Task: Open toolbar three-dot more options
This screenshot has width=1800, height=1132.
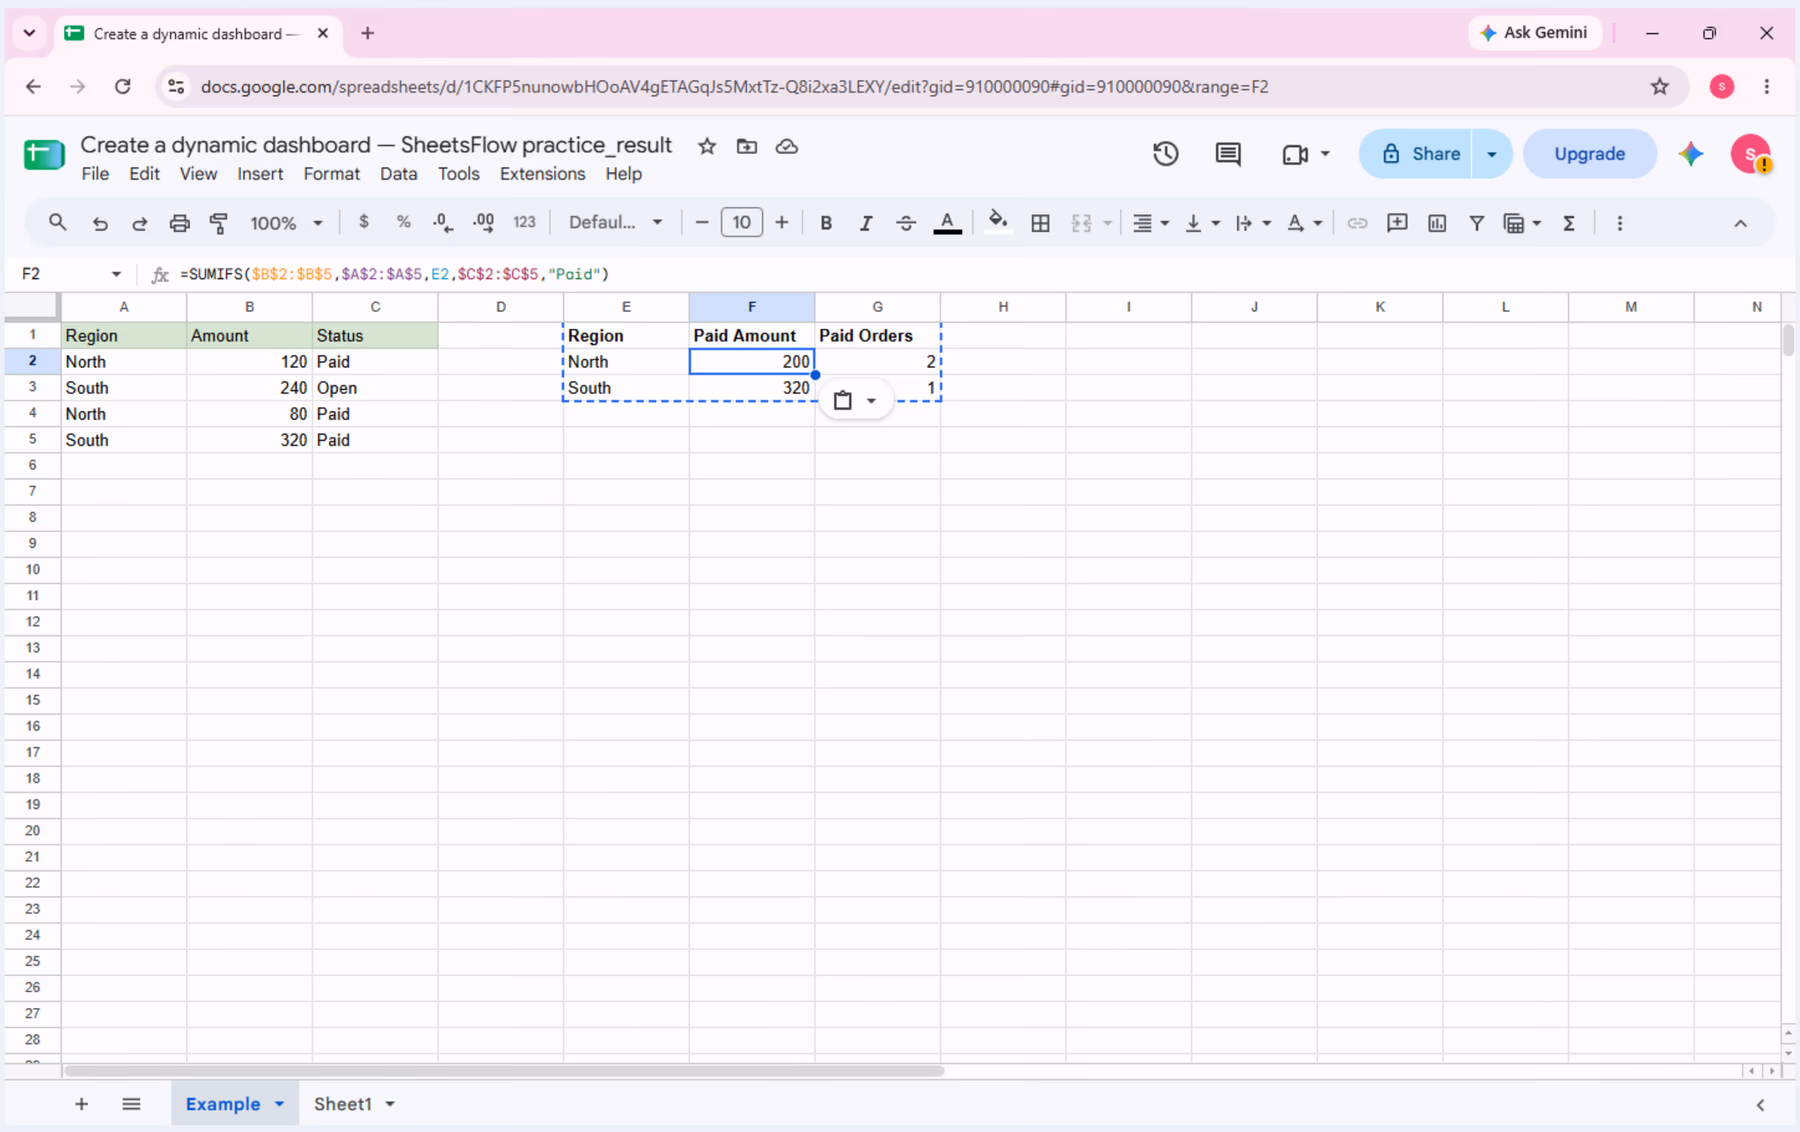Action: click(x=1620, y=223)
